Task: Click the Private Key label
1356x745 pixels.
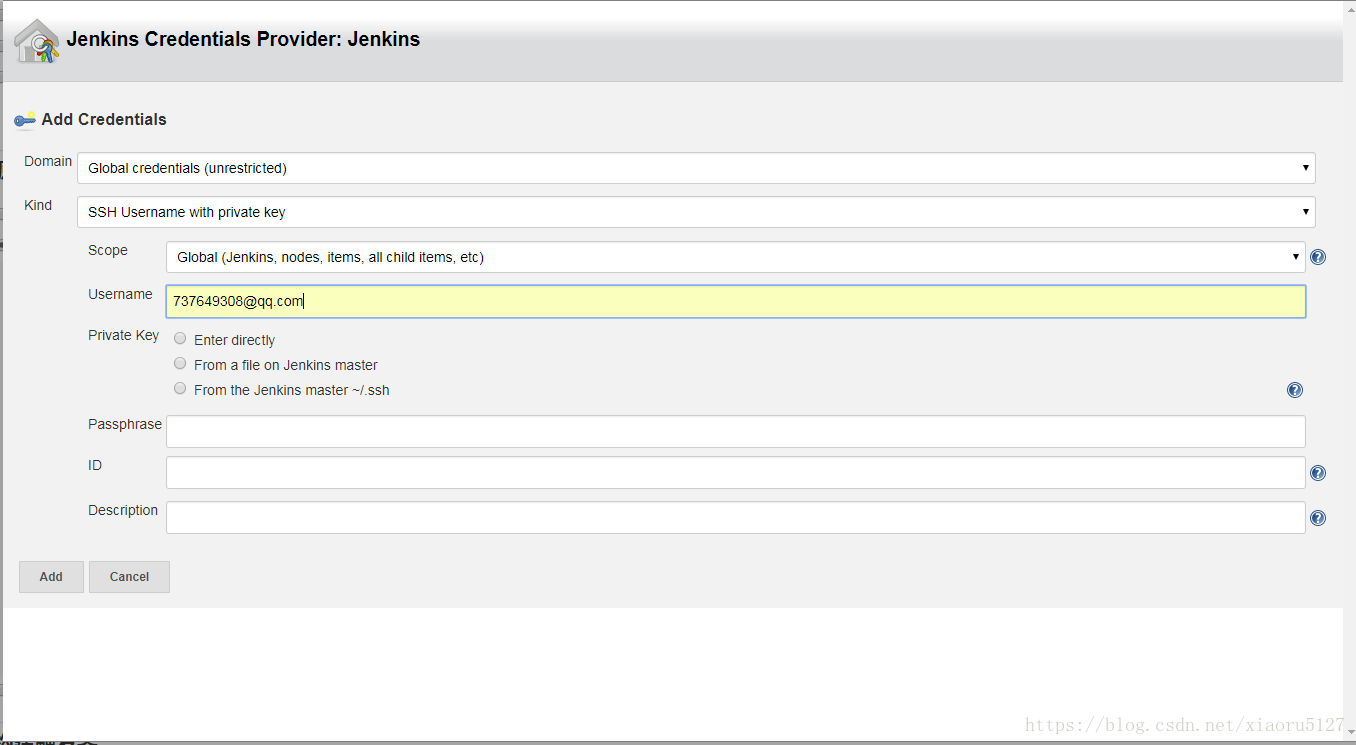Action: point(123,335)
